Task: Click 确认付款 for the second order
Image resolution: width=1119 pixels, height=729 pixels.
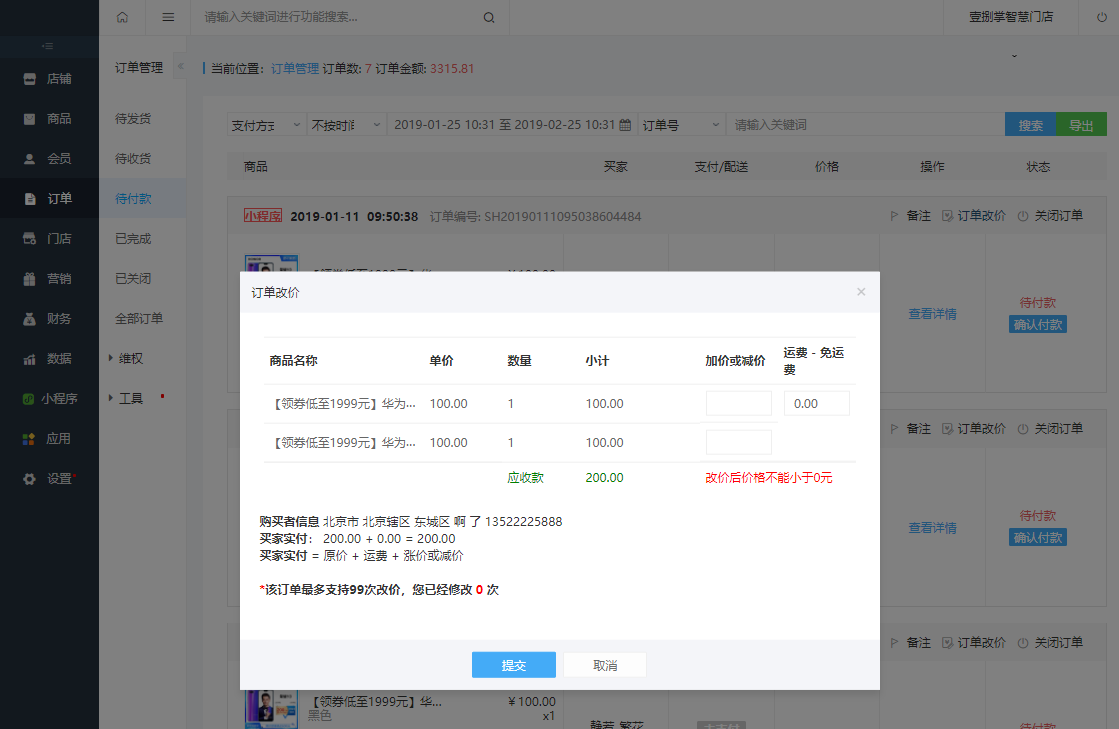Action: pyautogui.click(x=1038, y=537)
